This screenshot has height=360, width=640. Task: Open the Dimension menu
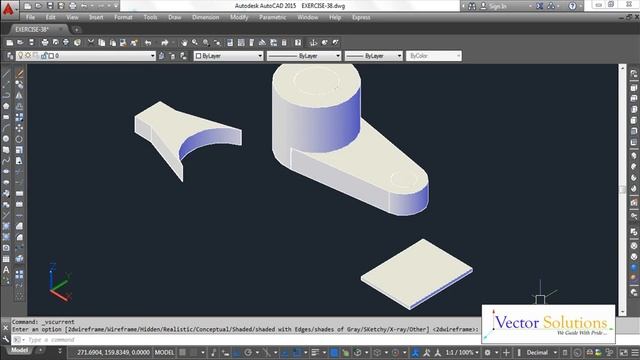[x=205, y=17]
